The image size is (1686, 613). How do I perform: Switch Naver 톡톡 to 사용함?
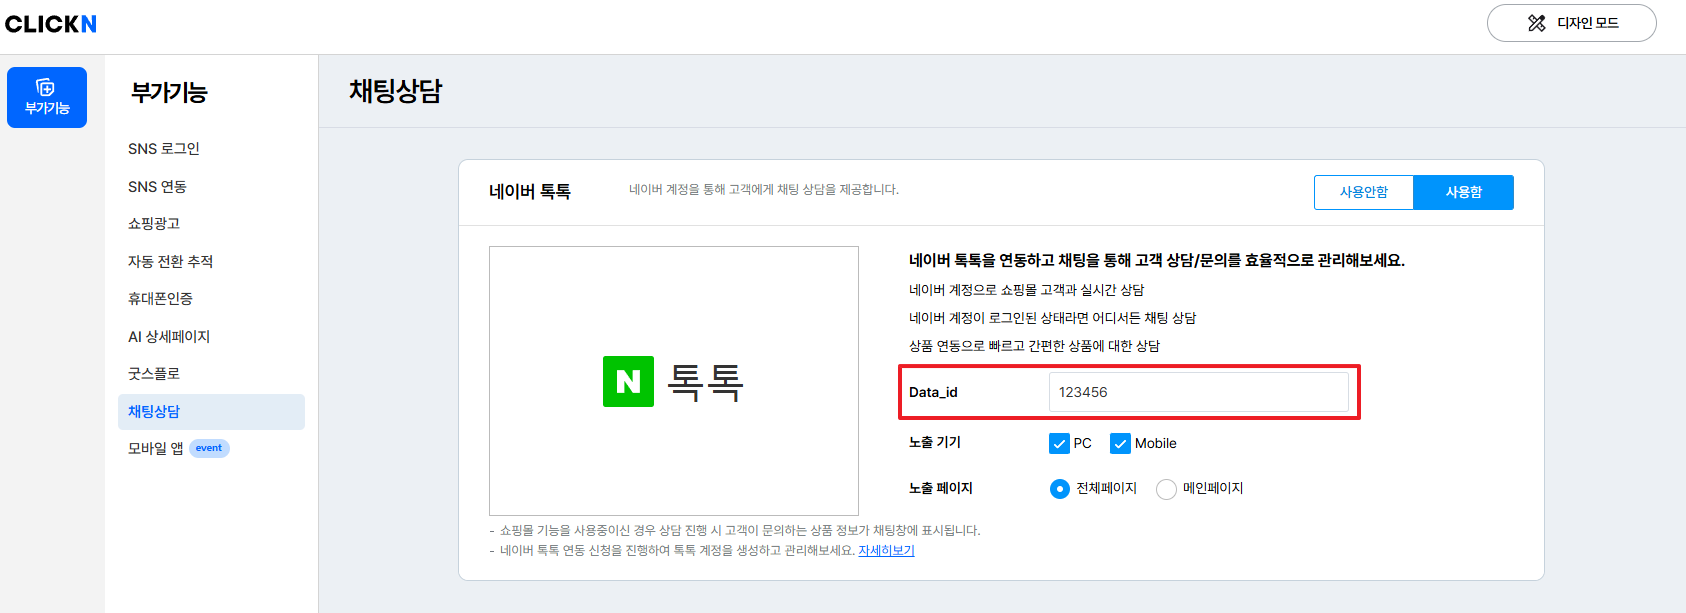[1463, 192]
